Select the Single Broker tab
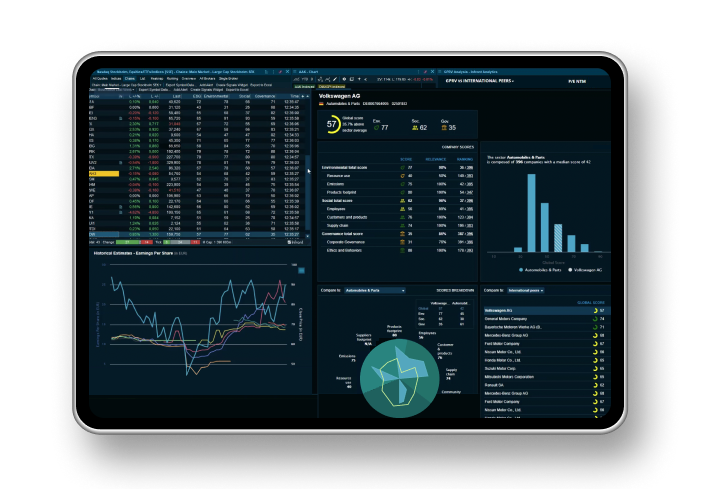 tap(228, 79)
